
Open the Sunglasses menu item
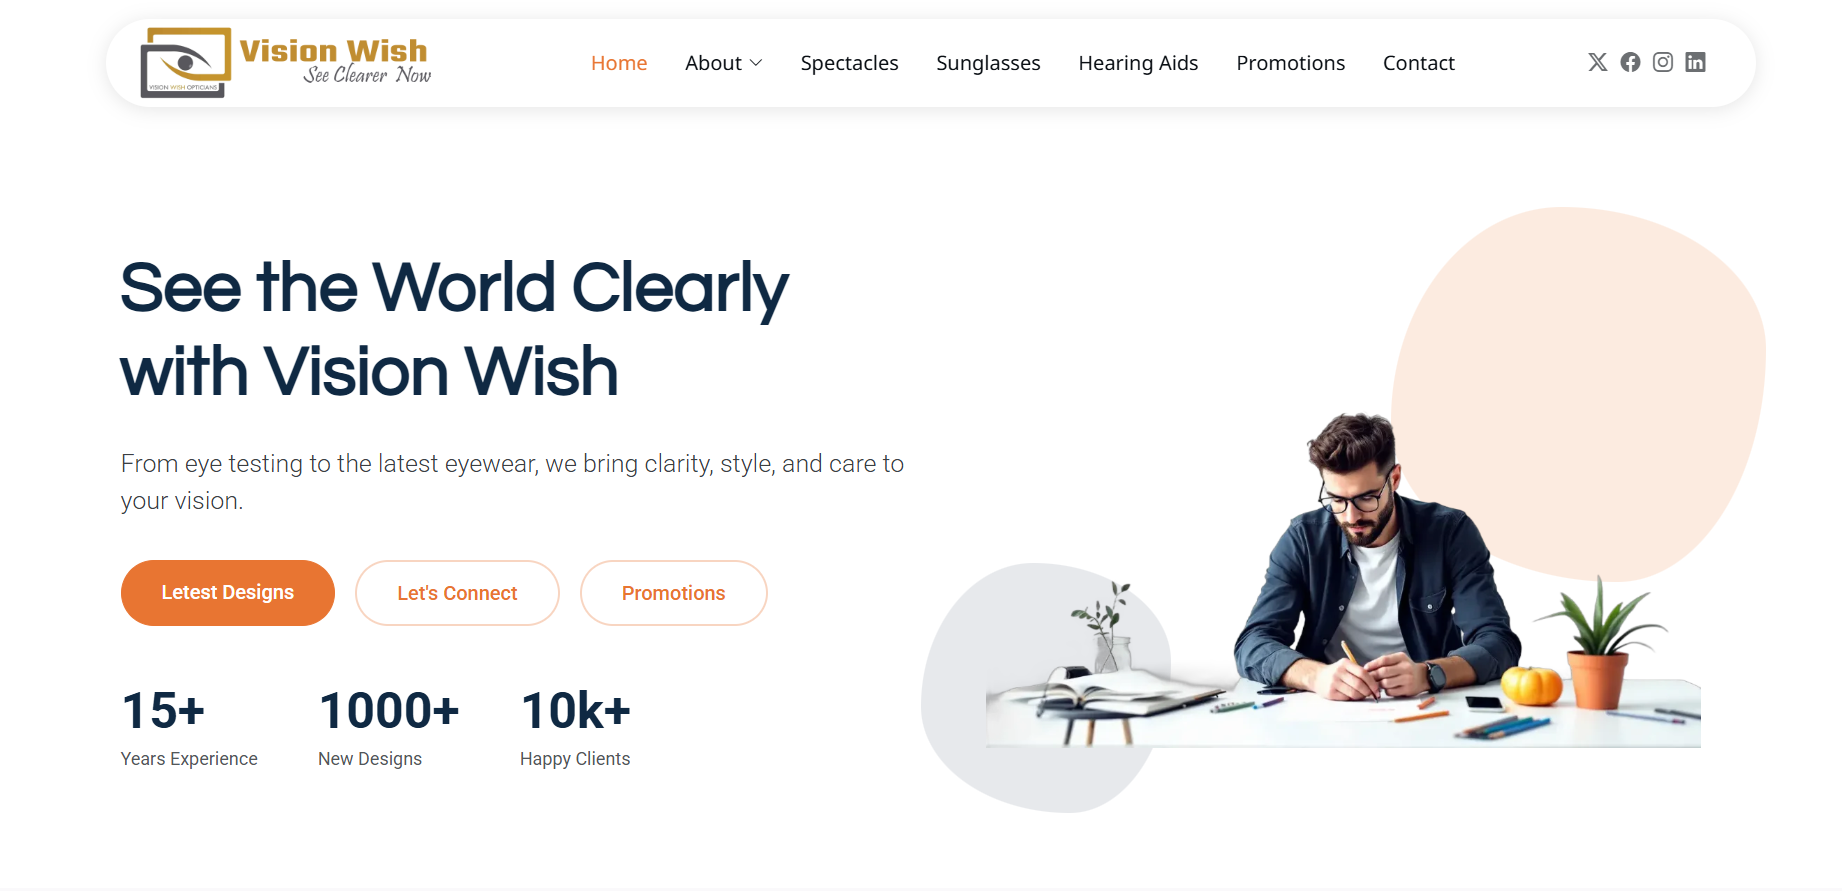(x=988, y=63)
